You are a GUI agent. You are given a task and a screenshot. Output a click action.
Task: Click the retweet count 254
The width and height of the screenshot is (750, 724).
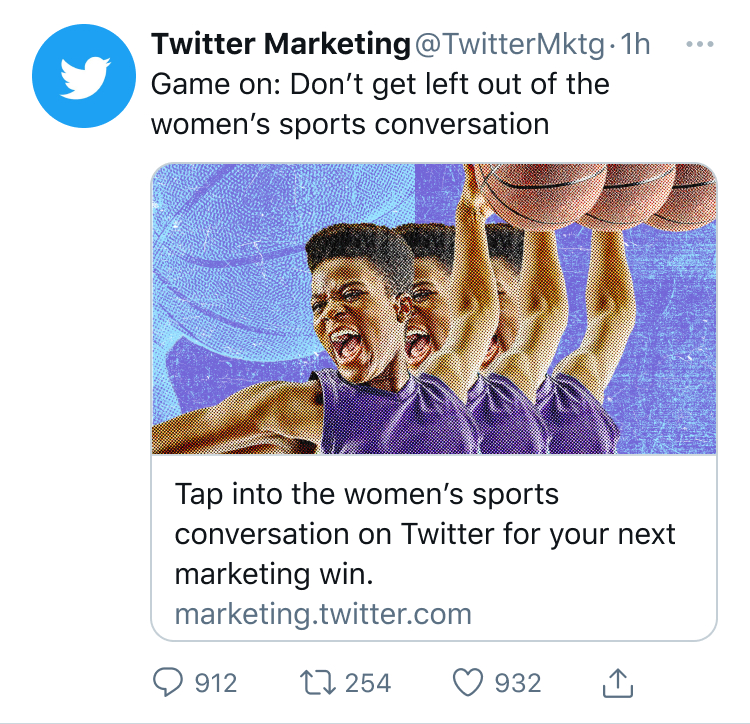[367, 683]
